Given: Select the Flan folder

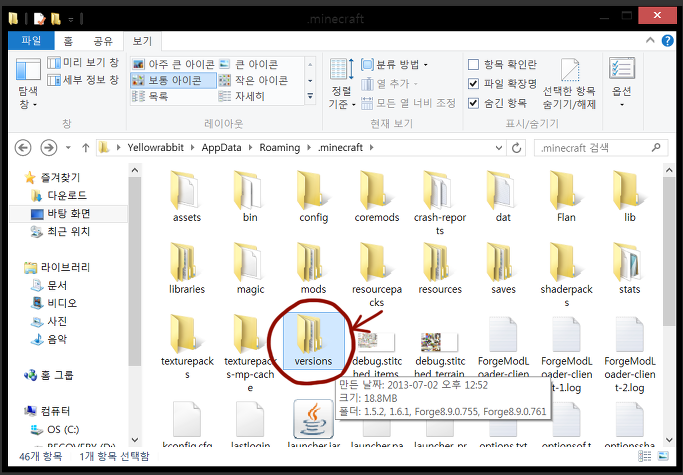Looking at the screenshot, I should tap(566, 196).
